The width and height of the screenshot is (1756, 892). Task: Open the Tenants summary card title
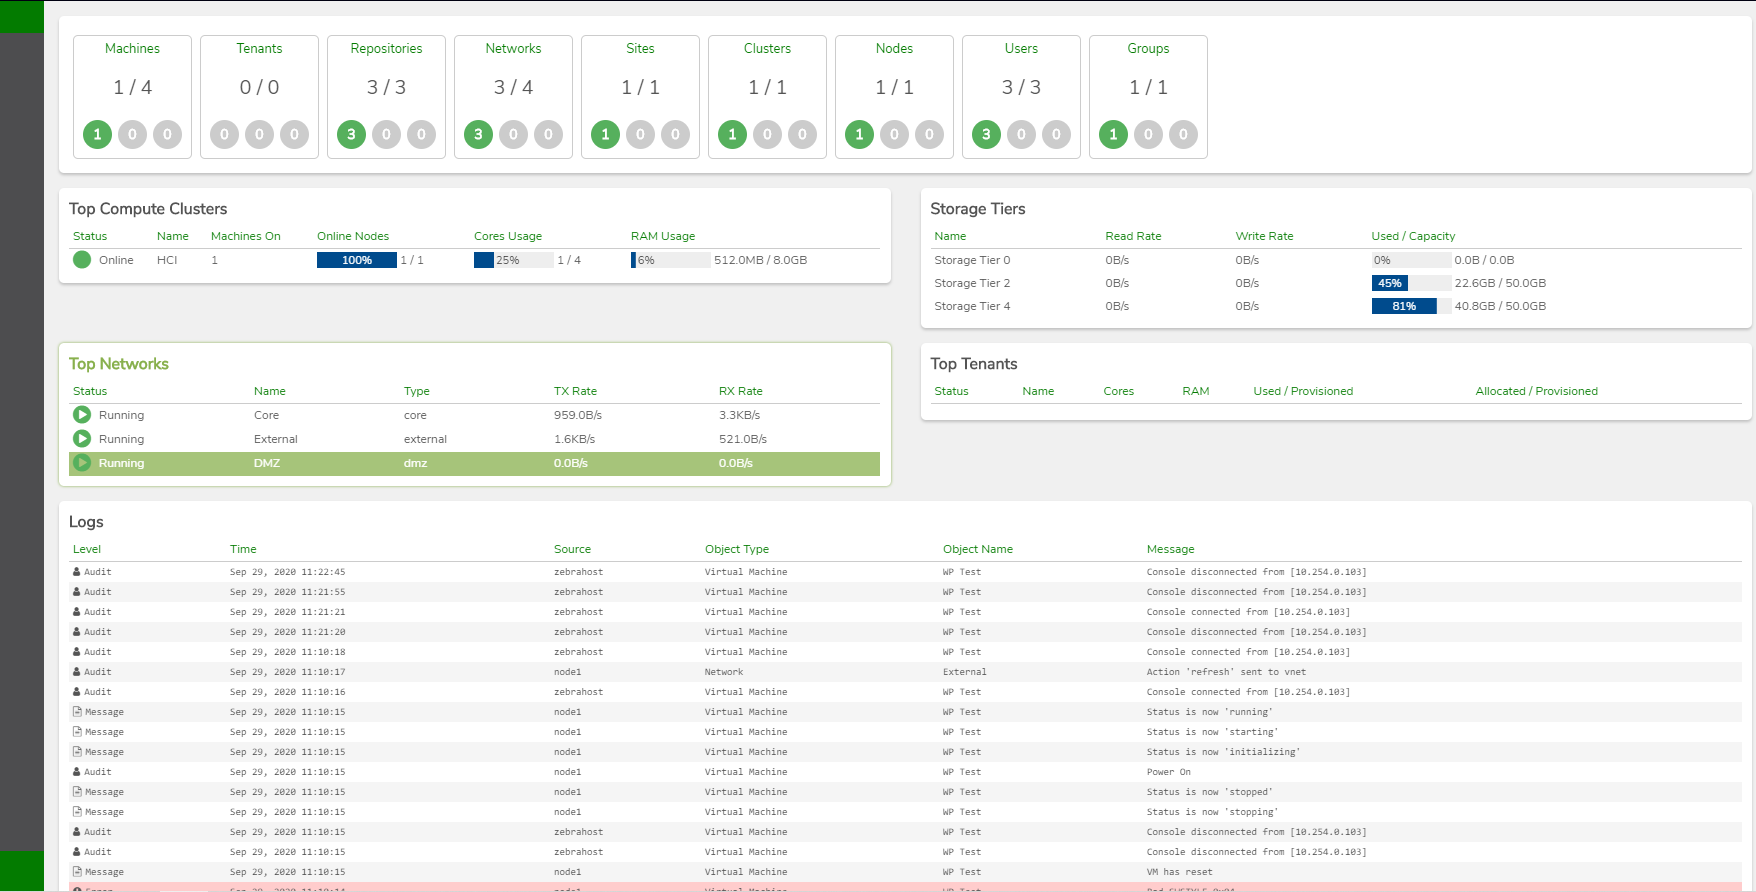point(259,48)
